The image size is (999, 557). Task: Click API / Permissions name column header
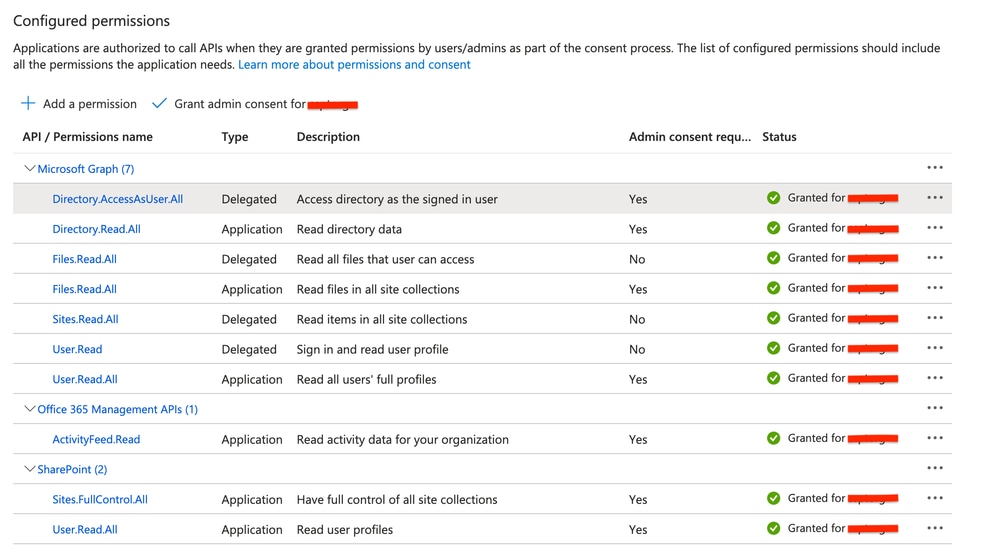click(x=87, y=136)
